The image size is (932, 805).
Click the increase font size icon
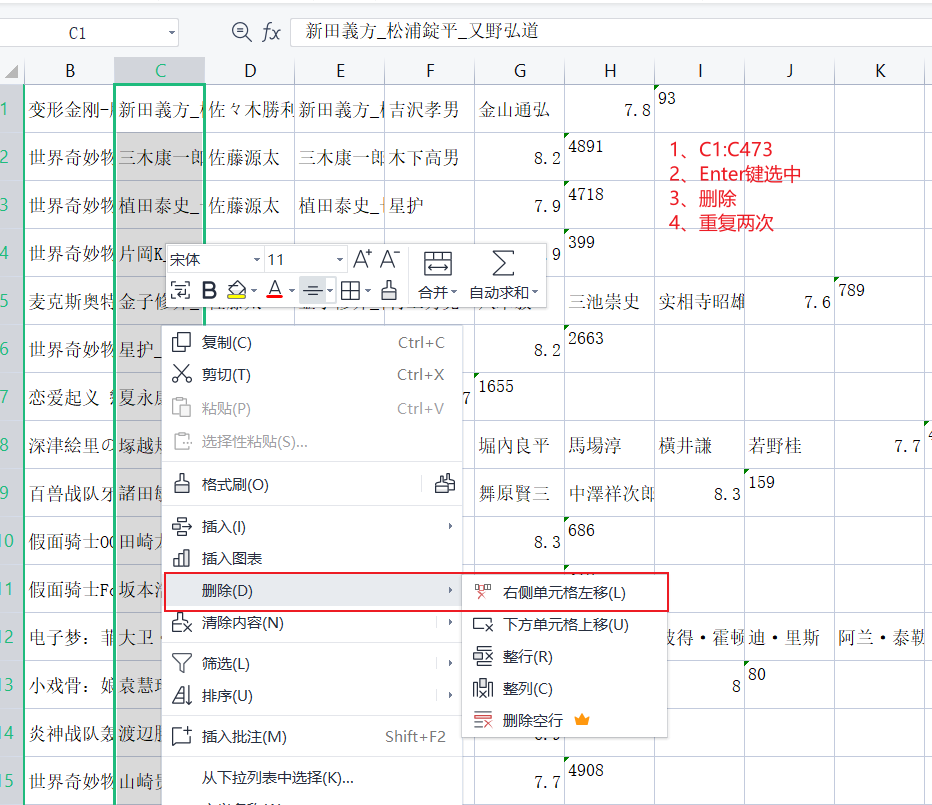(x=363, y=259)
